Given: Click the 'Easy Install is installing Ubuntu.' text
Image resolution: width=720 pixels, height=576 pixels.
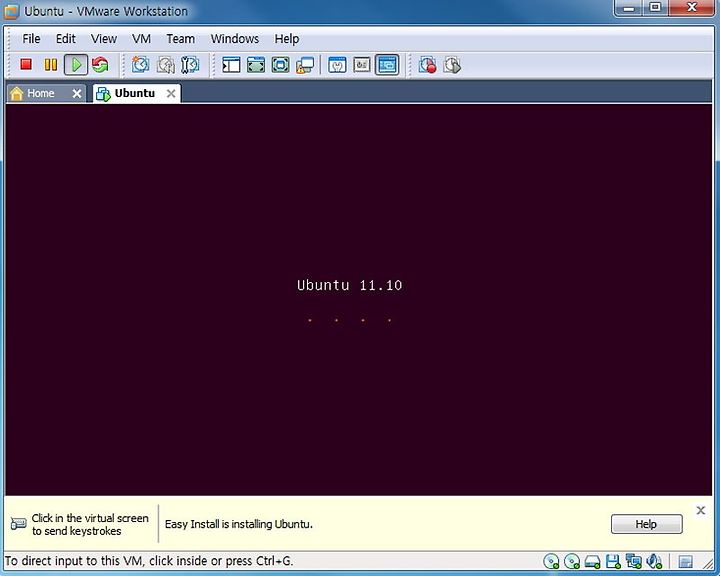Looking at the screenshot, I should (239, 524).
